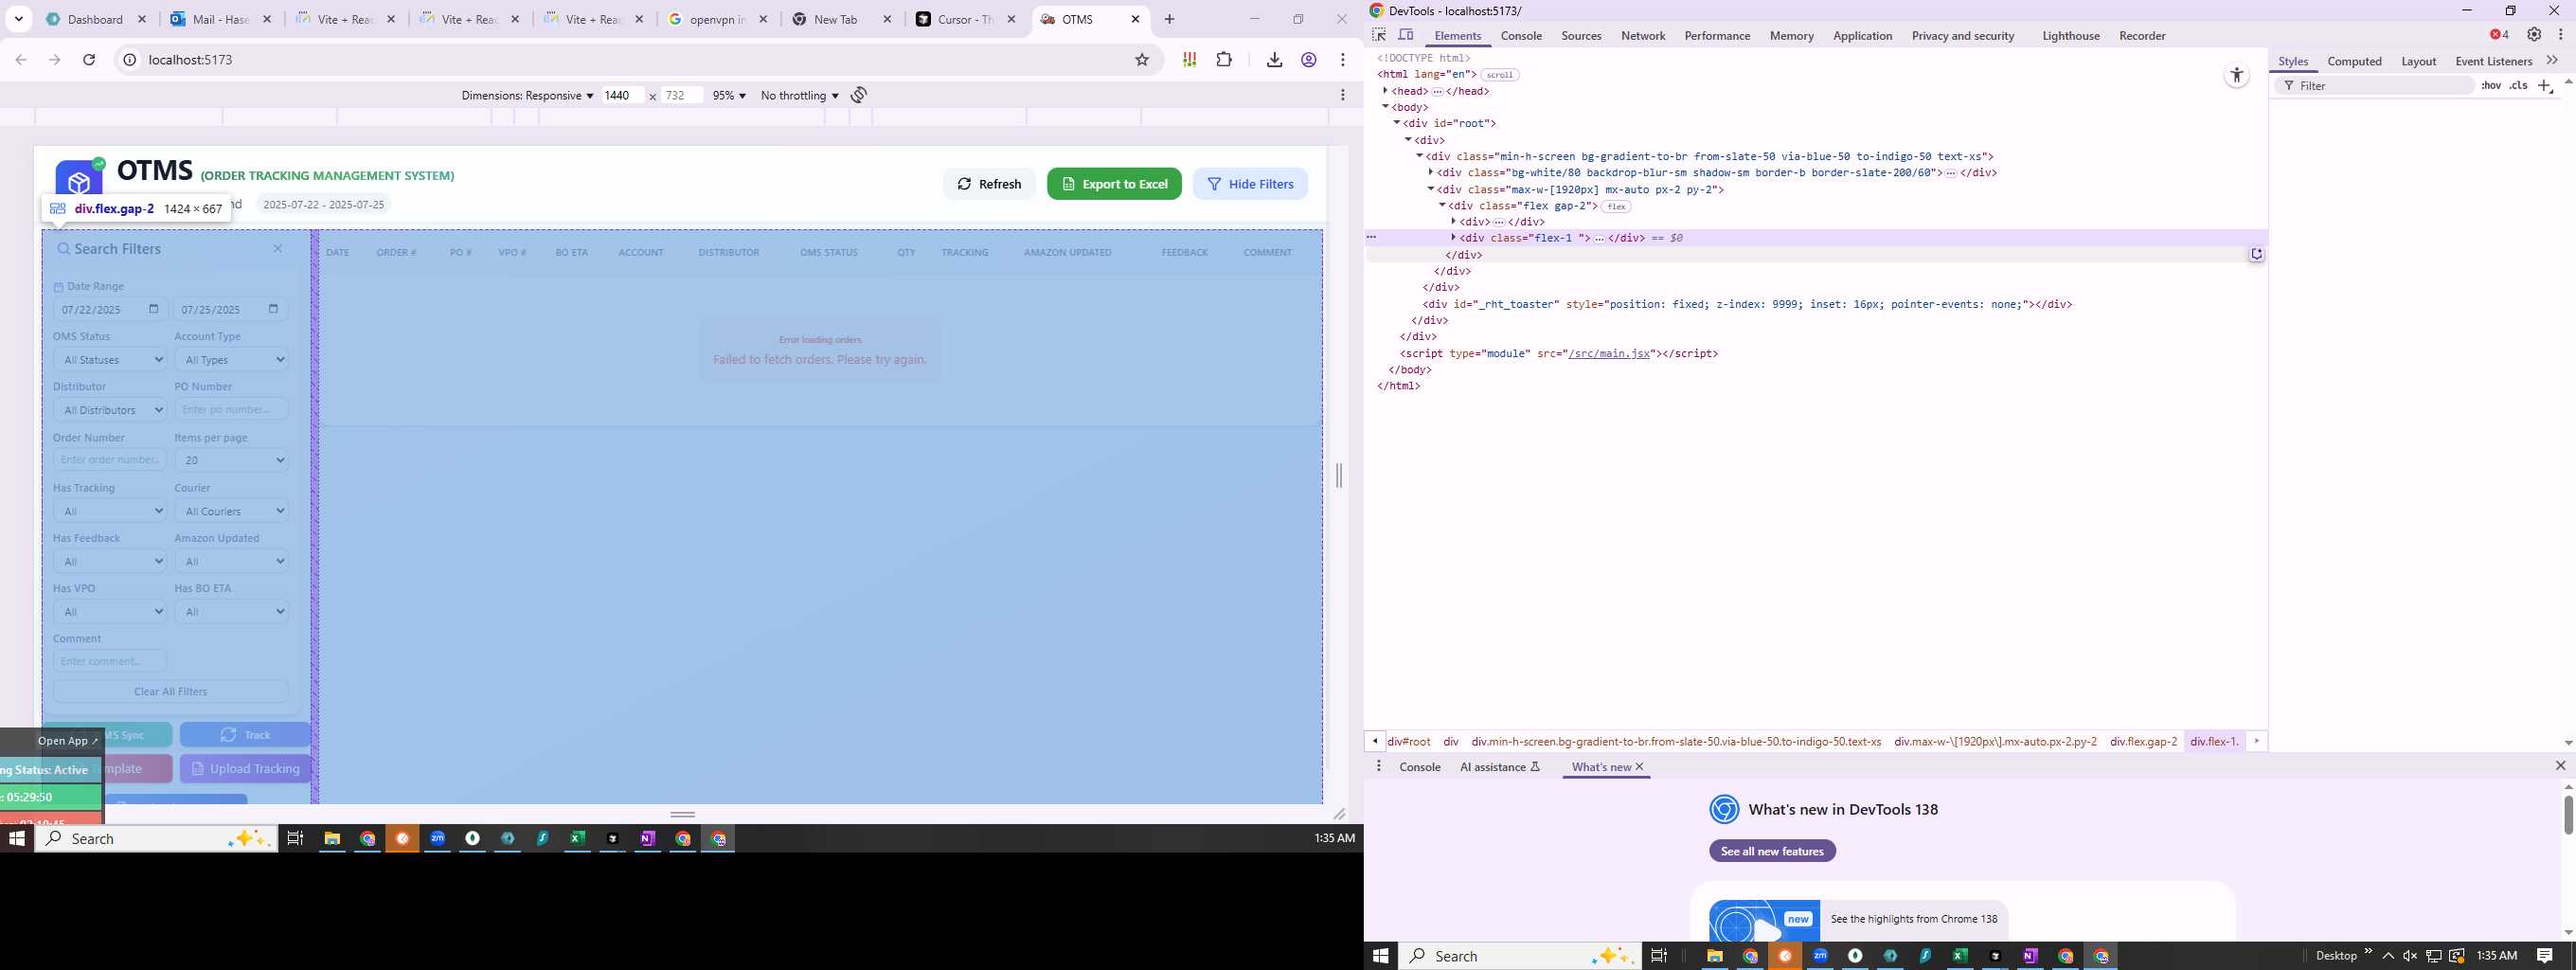Show more Styles pane tabs chevron
Screen dimensions: 2576x970
[2552, 61]
